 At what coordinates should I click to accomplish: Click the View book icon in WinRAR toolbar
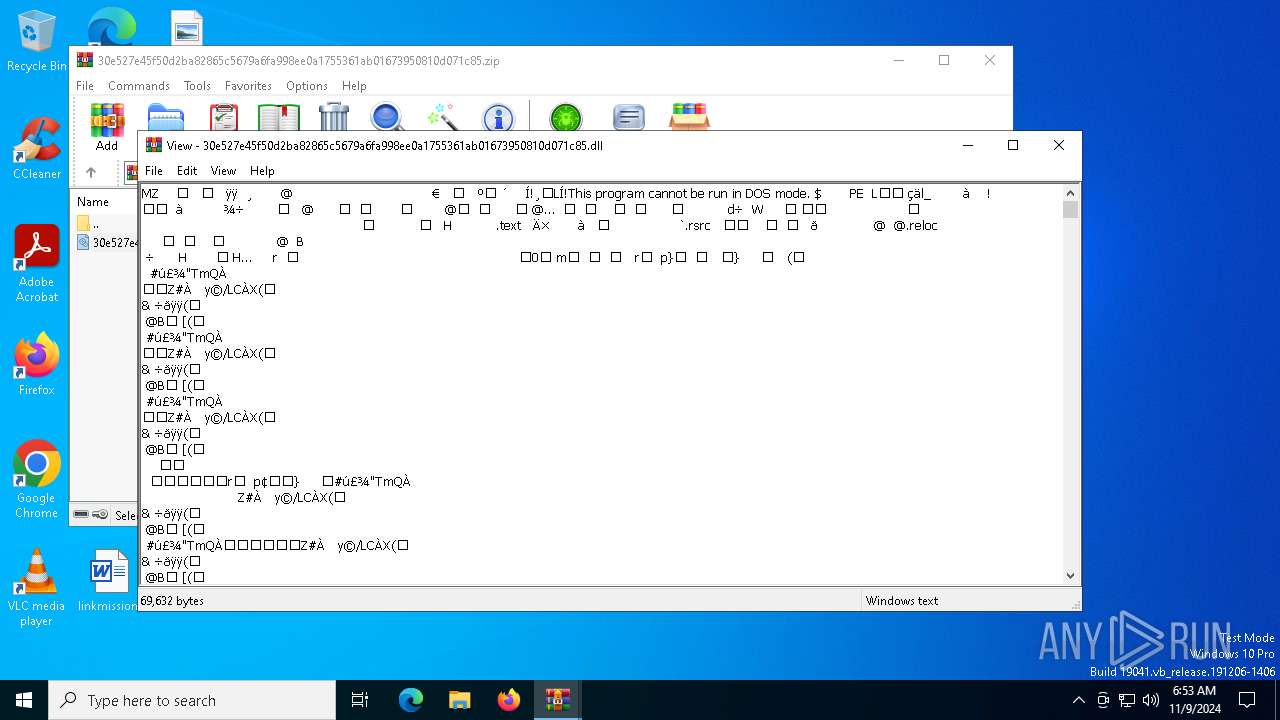[x=279, y=118]
